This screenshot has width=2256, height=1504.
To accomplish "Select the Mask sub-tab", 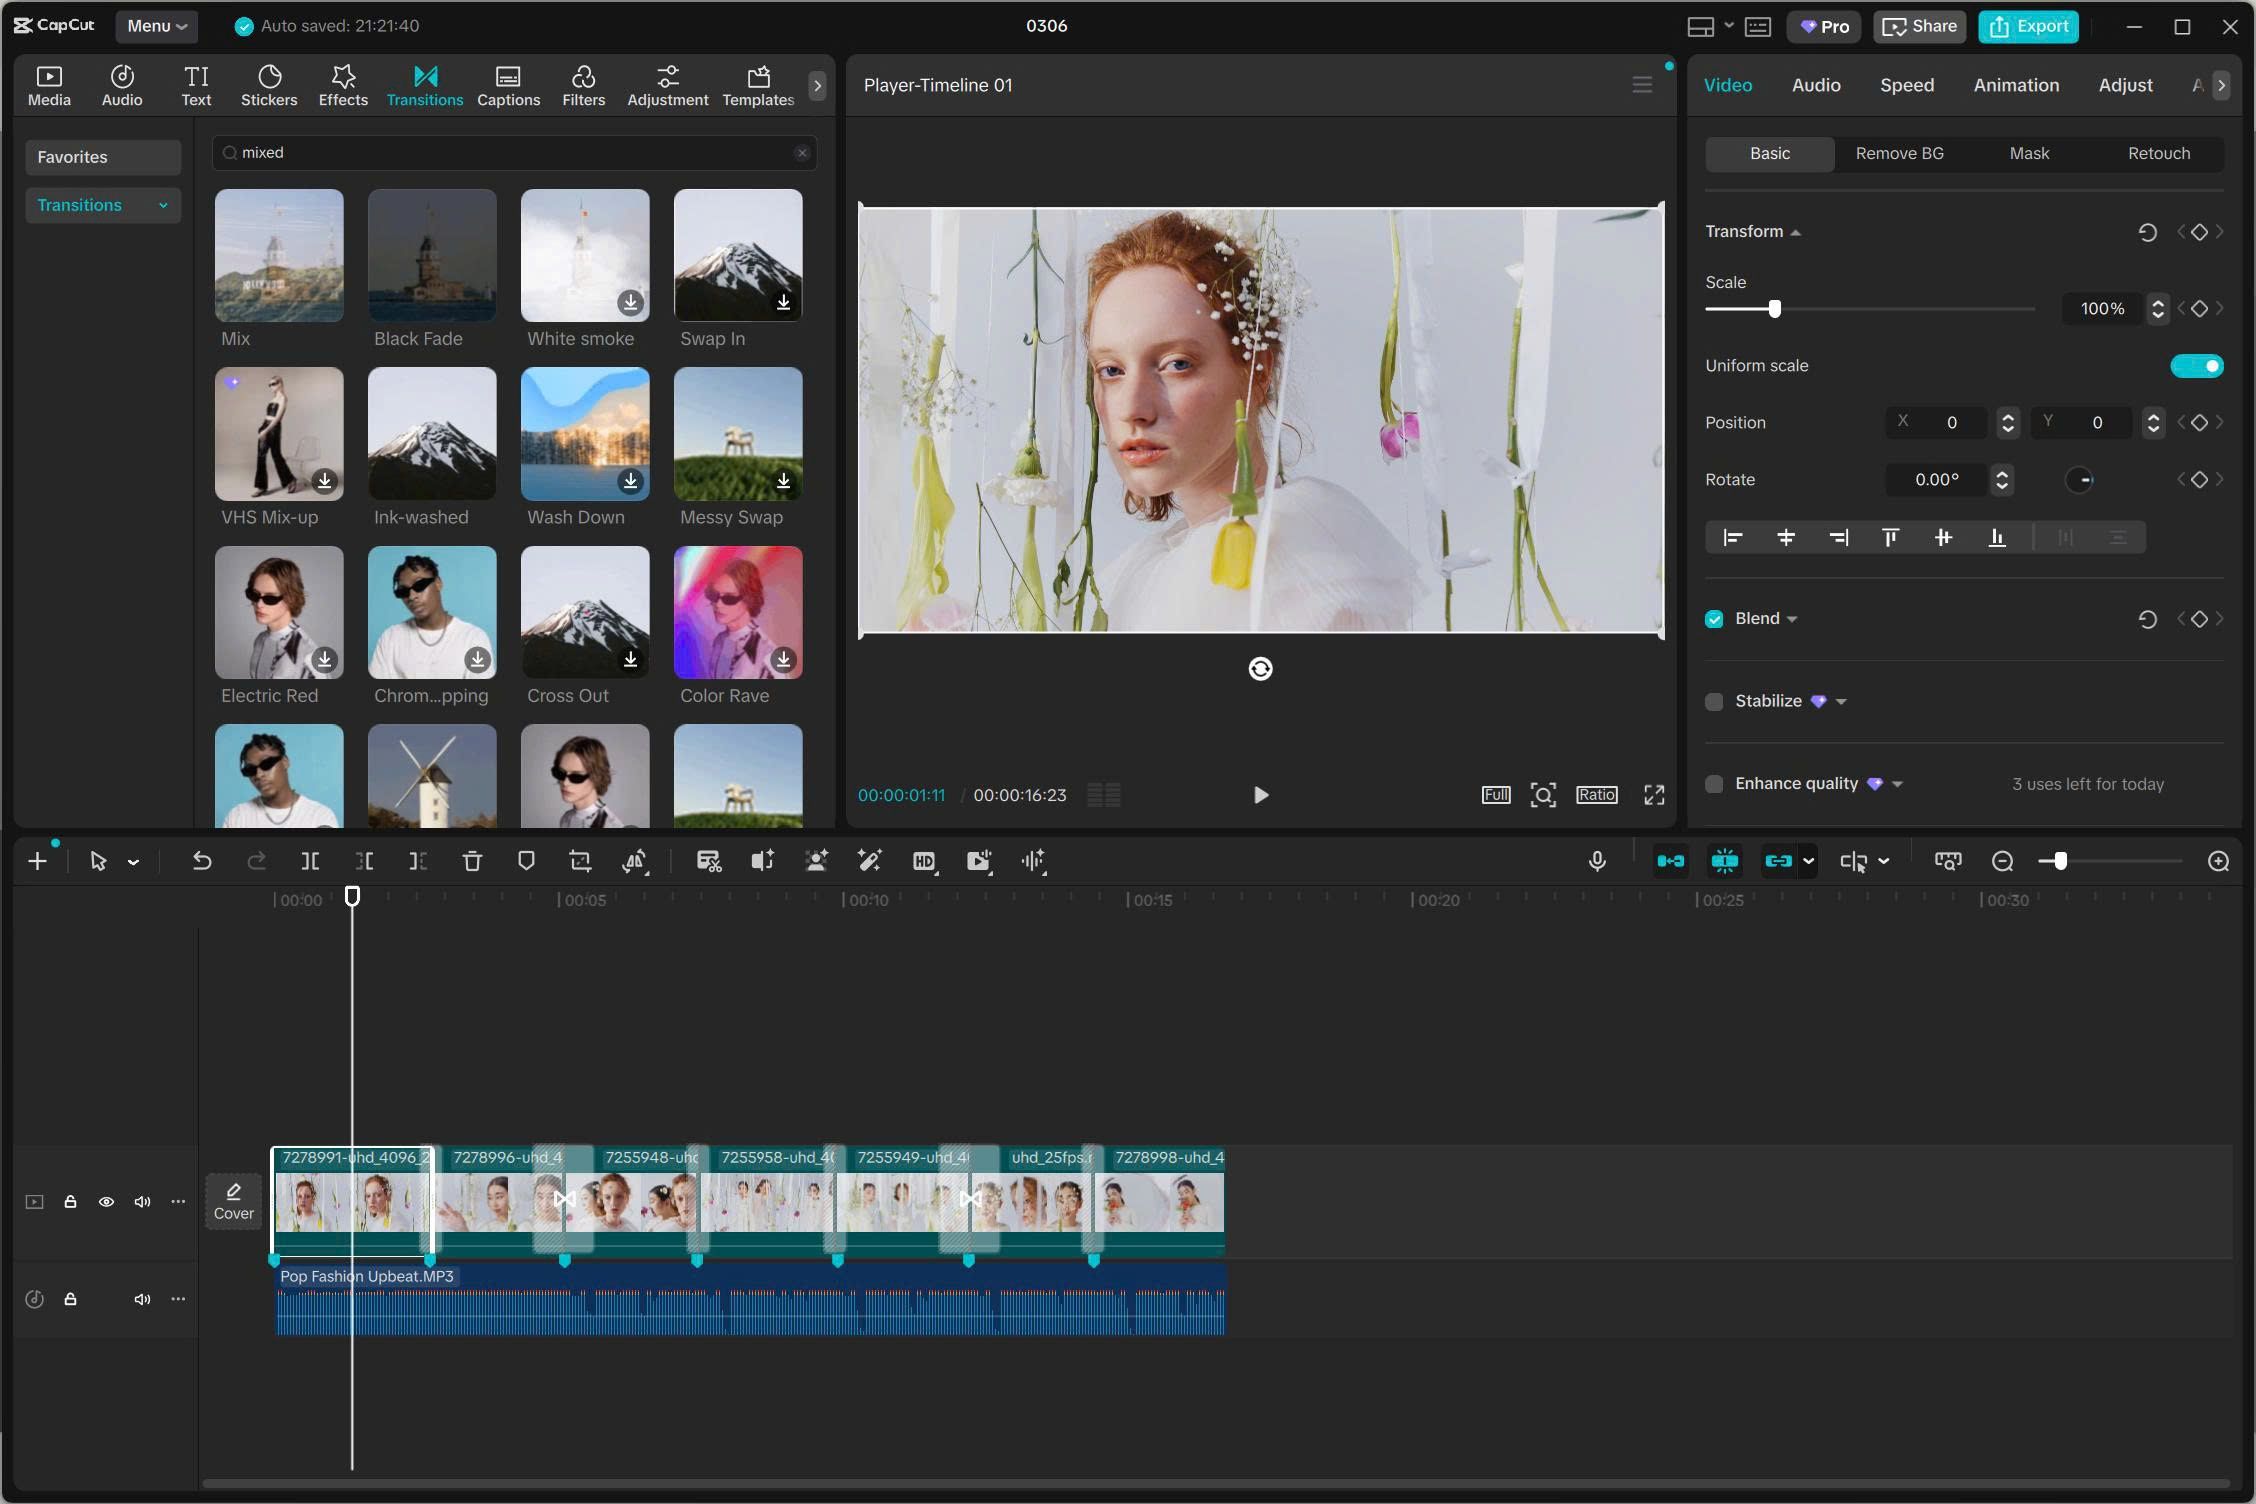I will [x=2029, y=153].
